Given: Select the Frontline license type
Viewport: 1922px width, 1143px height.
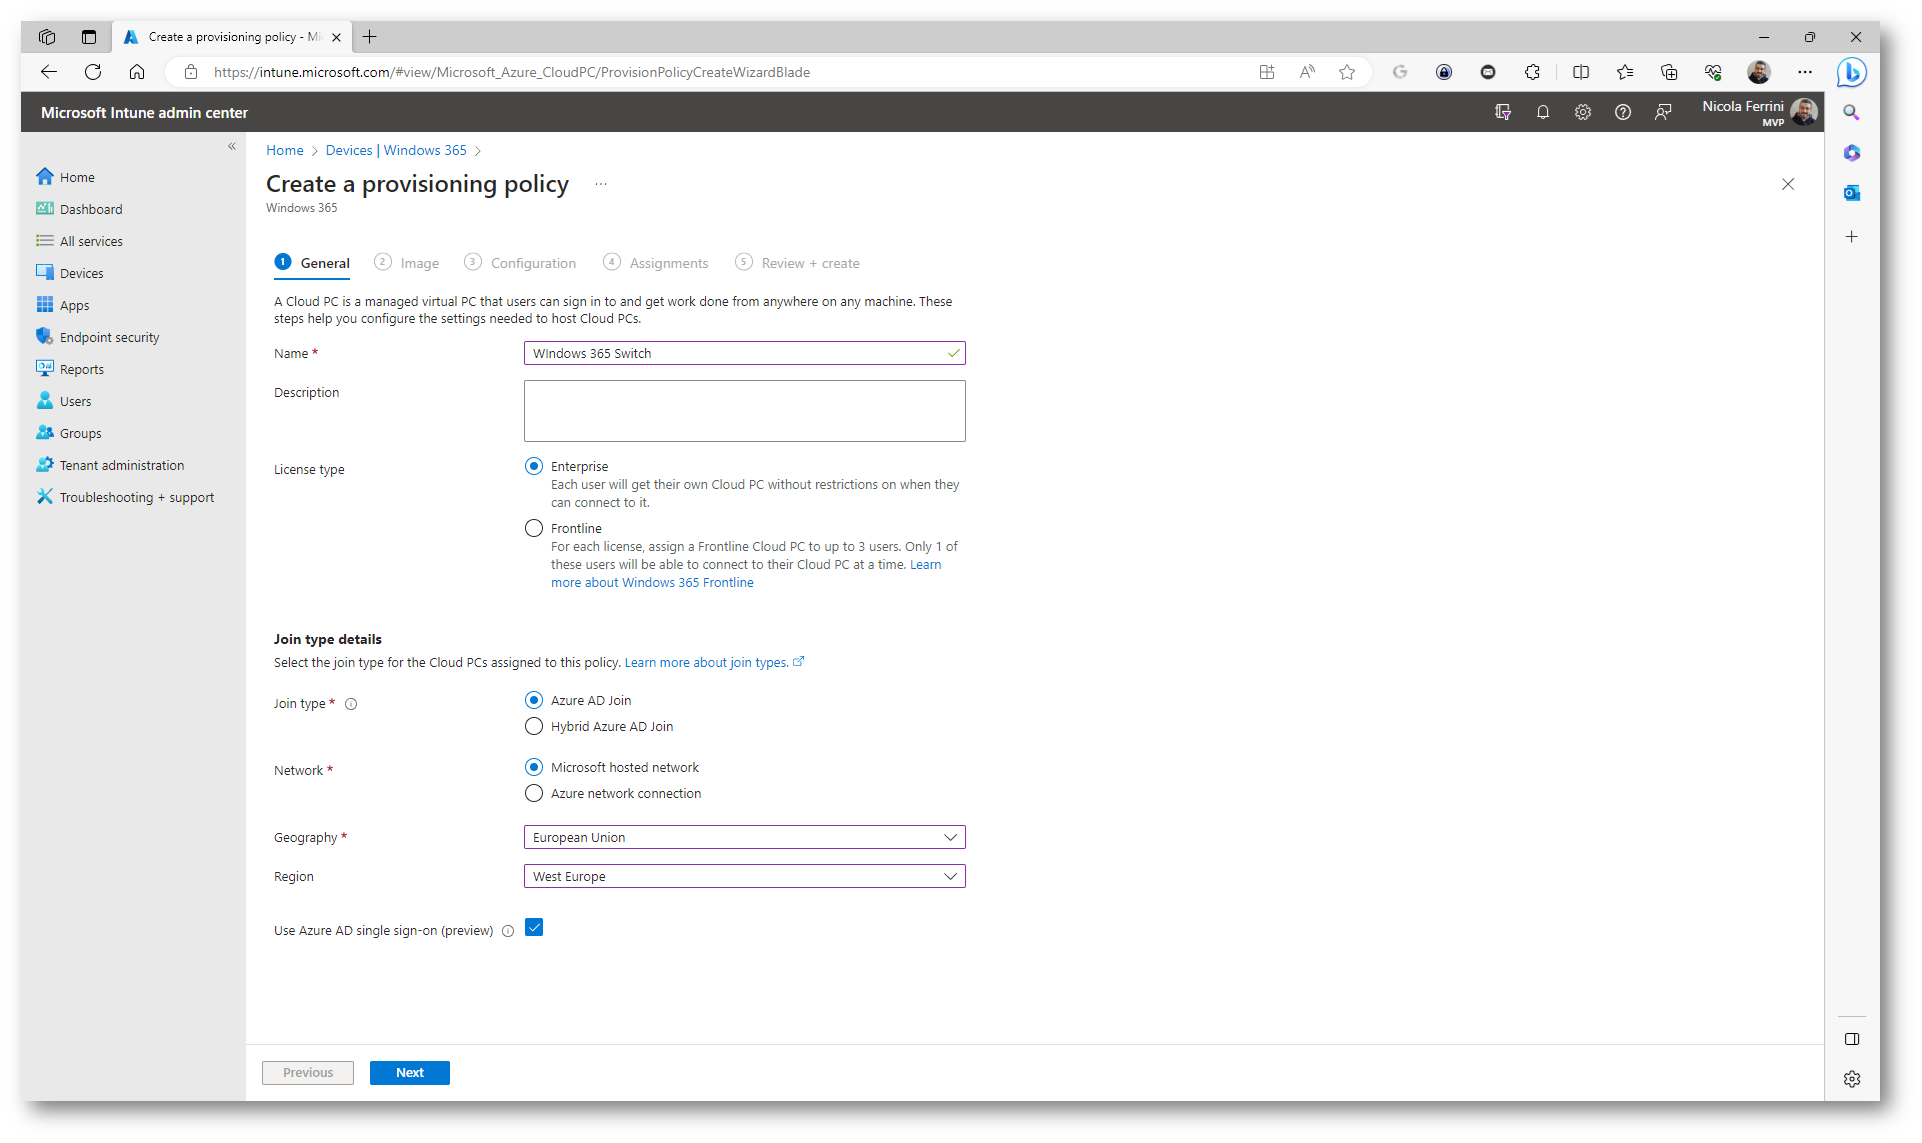Looking at the screenshot, I should [x=534, y=528].
